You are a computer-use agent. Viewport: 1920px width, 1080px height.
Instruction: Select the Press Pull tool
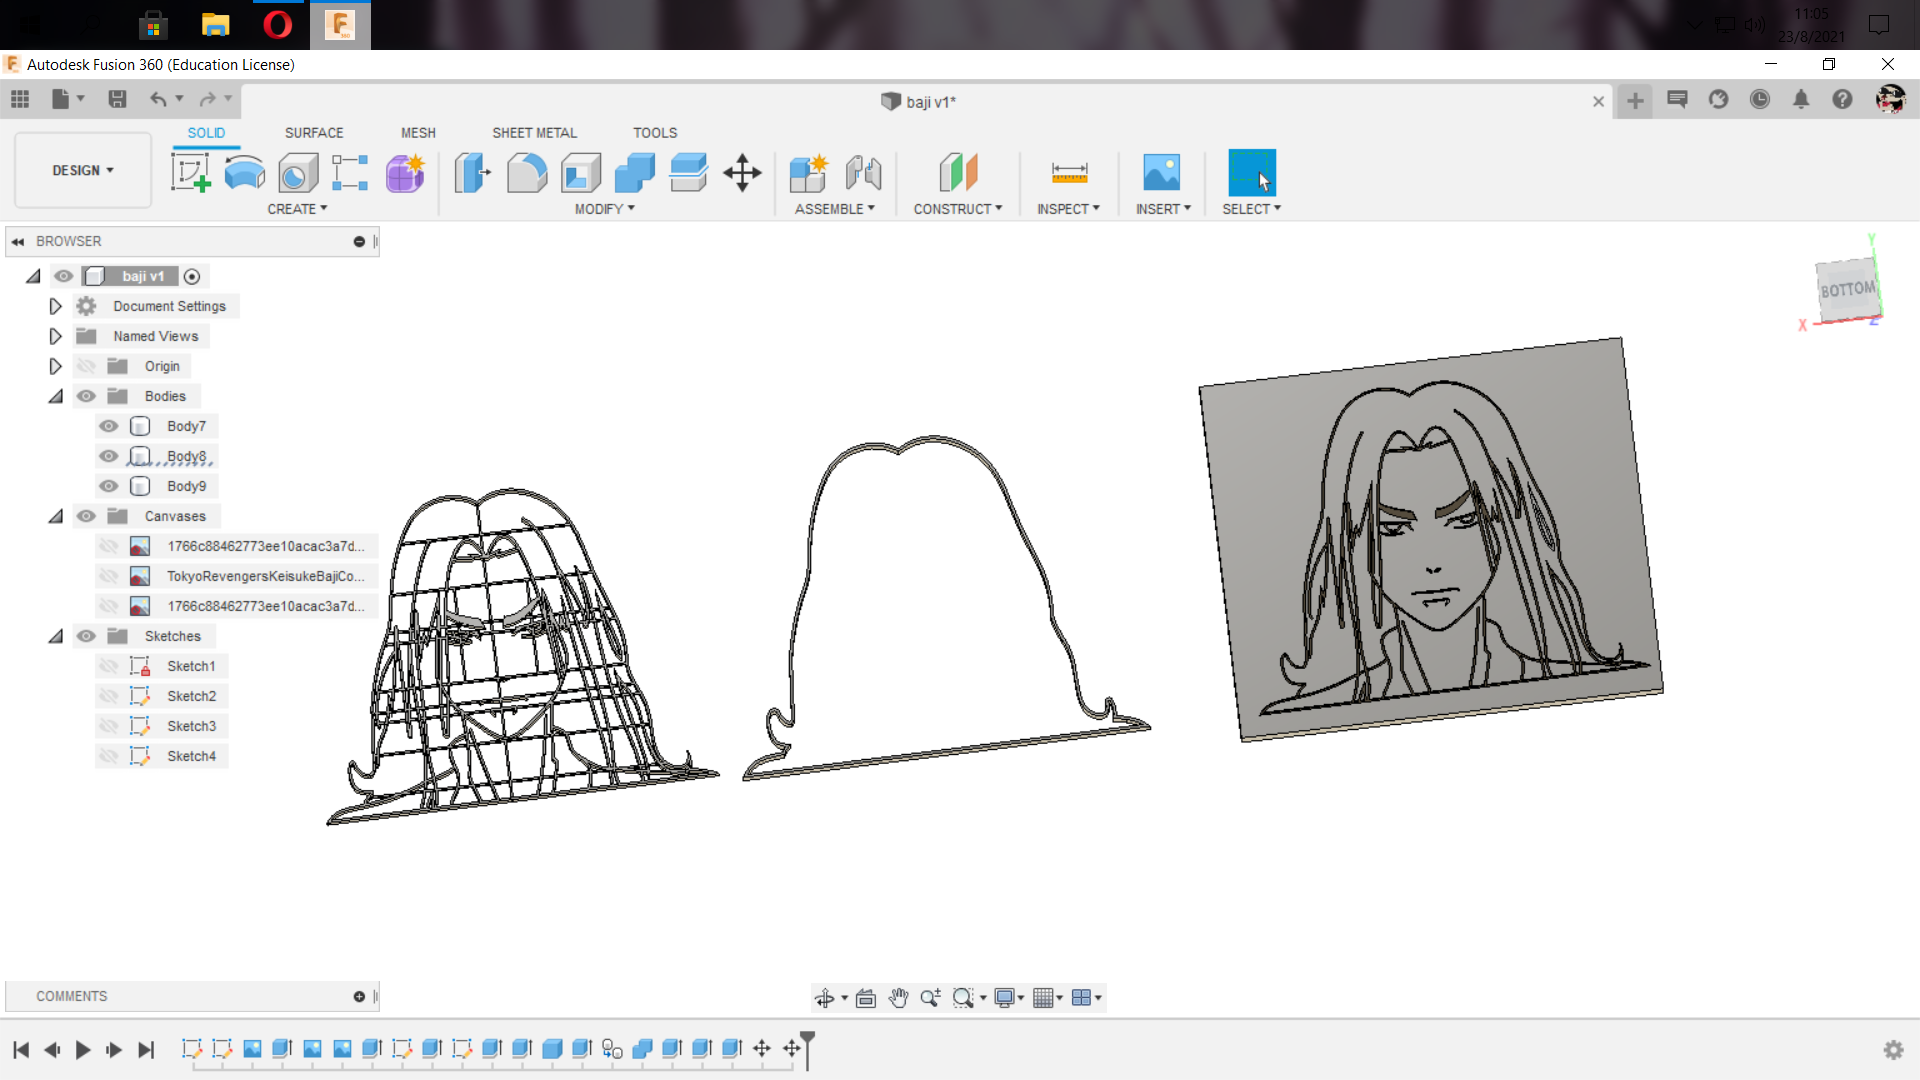click(x=473, y=172)
